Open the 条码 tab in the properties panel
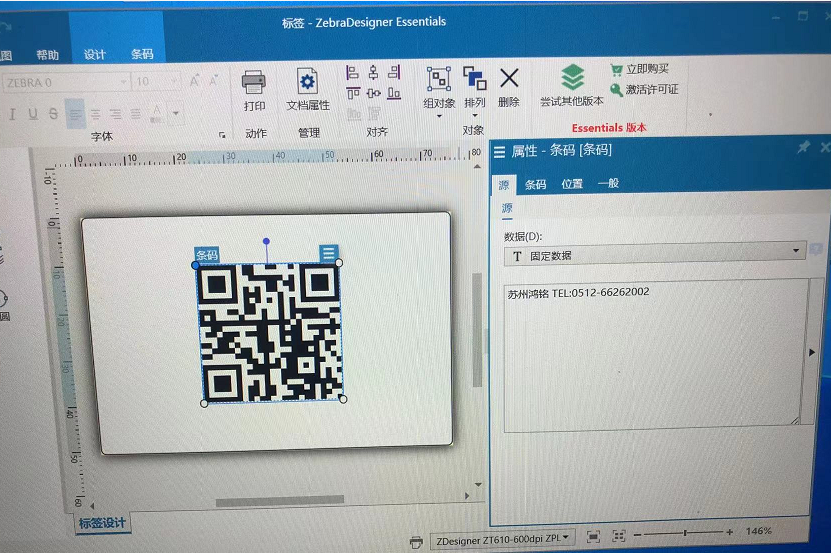The image size is (831, 553). [535, 184]
